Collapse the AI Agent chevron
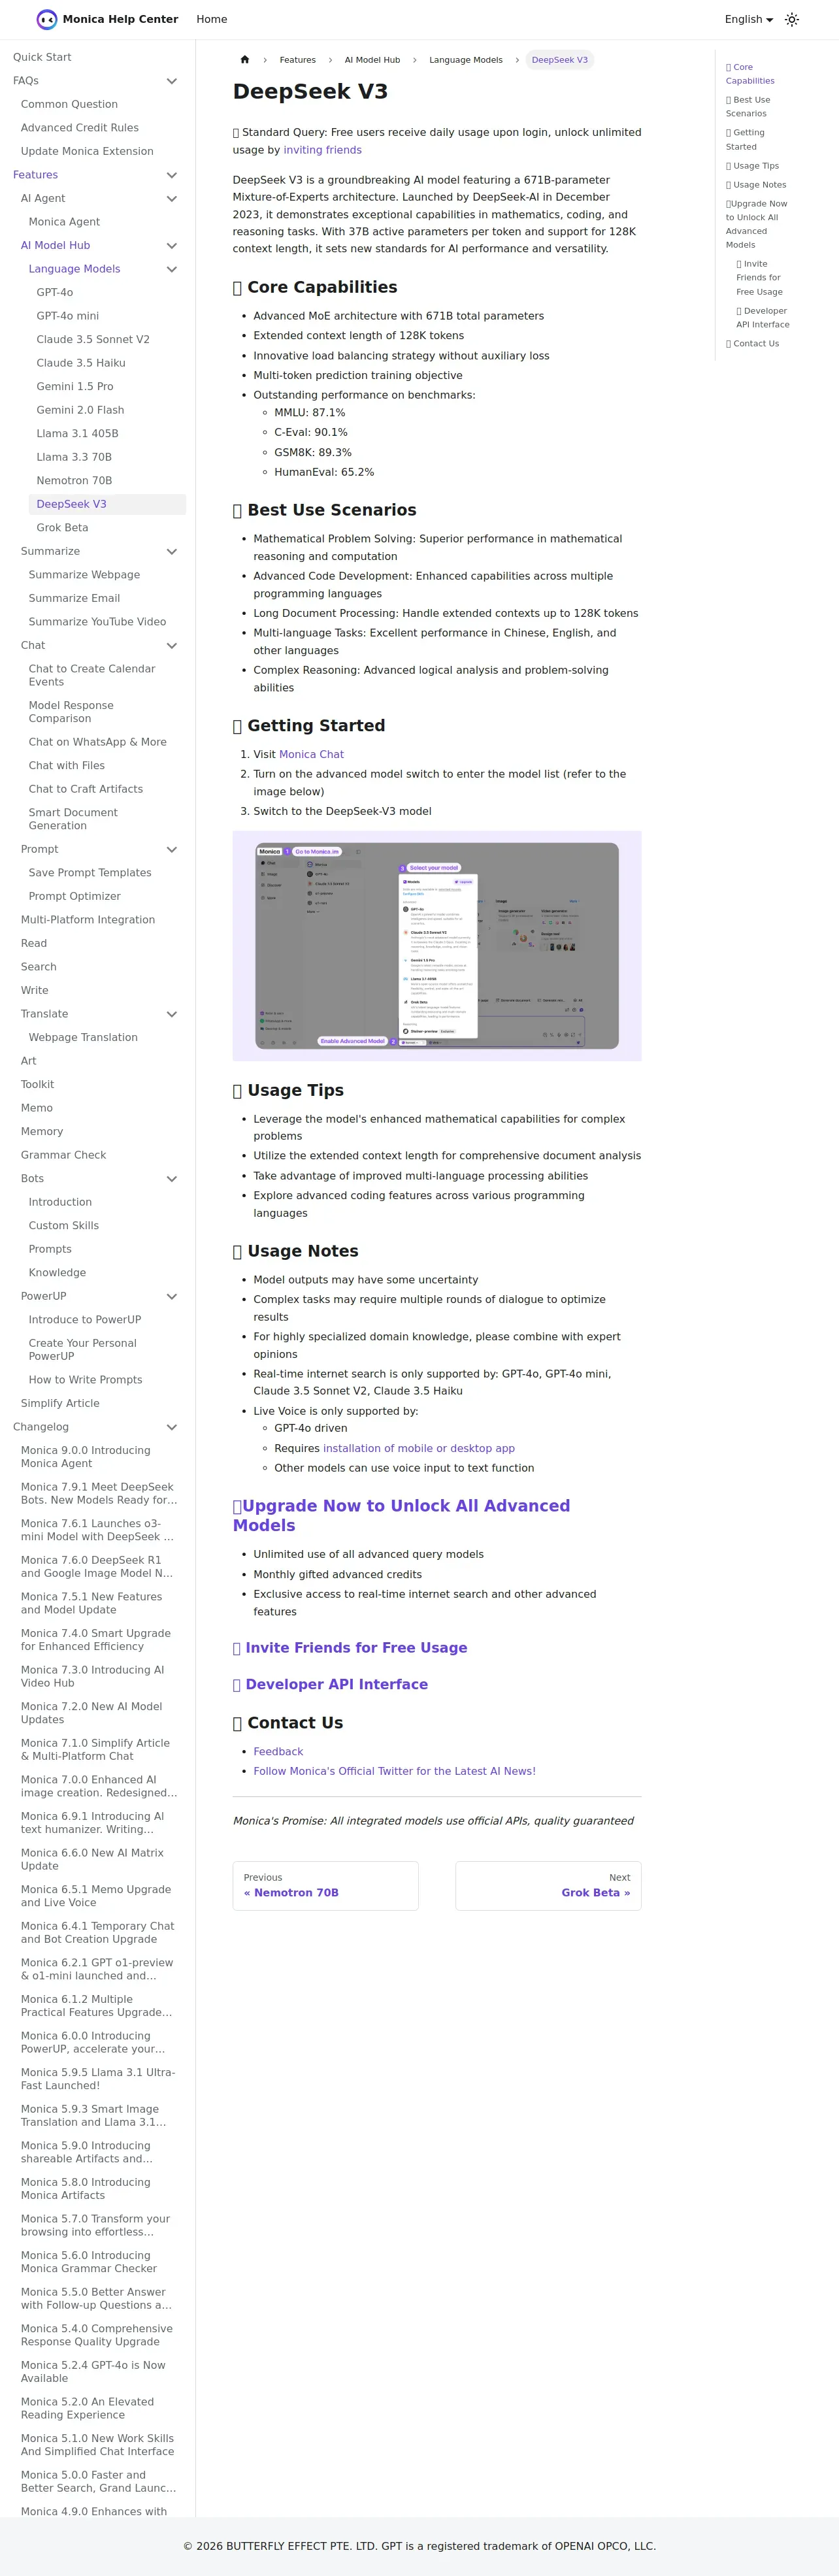The image size is (839, 2576). point(172,199)
